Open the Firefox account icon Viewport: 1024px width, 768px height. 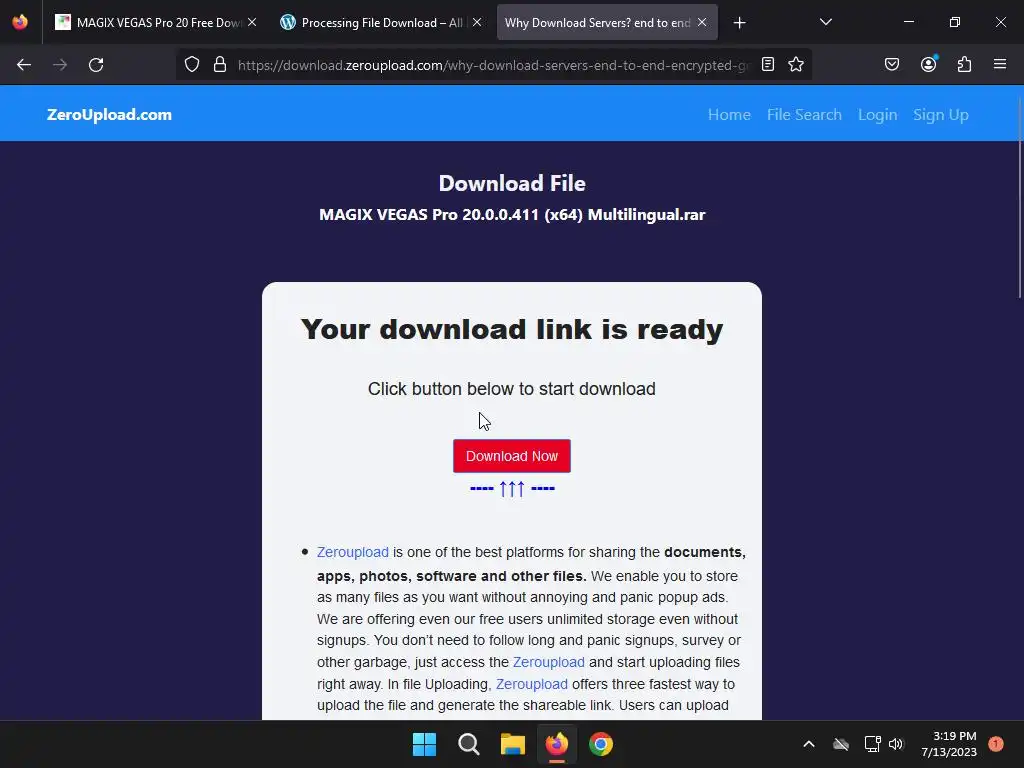(x=928, y=65)
